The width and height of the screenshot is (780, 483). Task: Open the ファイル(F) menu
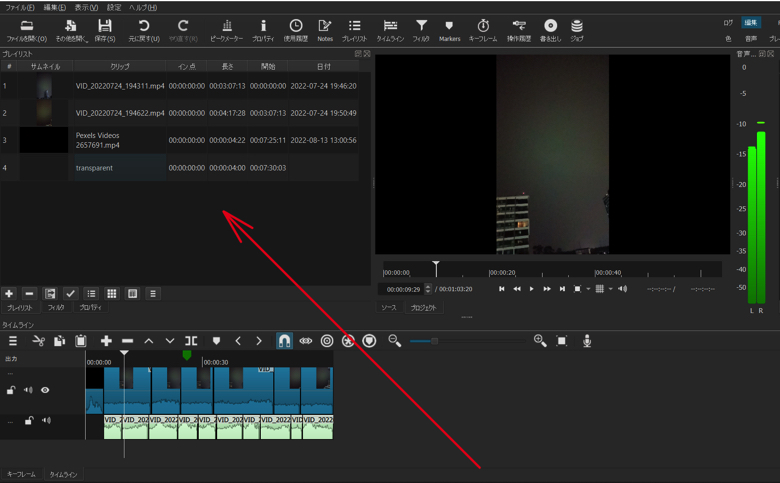pyautogui.click(x=20, y=7)
